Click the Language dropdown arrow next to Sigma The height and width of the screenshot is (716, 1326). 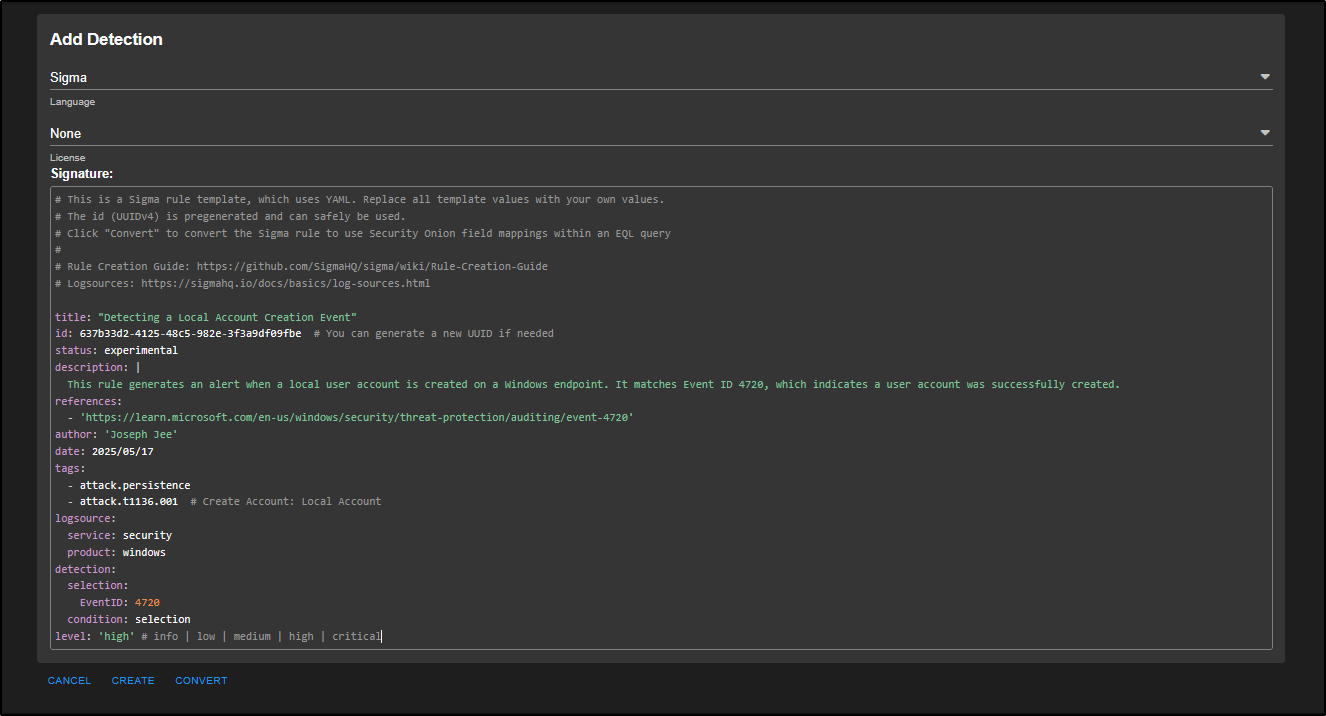click(x=1264, y=77)
